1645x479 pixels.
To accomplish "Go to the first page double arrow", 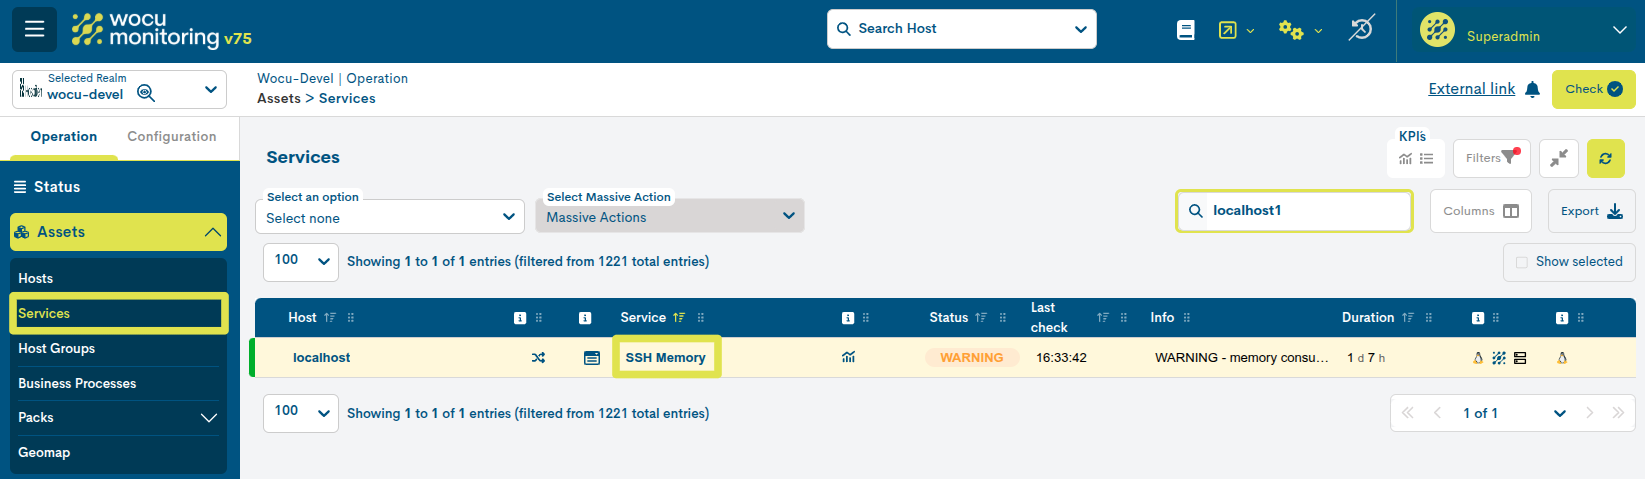I will tap(1408, 413).
